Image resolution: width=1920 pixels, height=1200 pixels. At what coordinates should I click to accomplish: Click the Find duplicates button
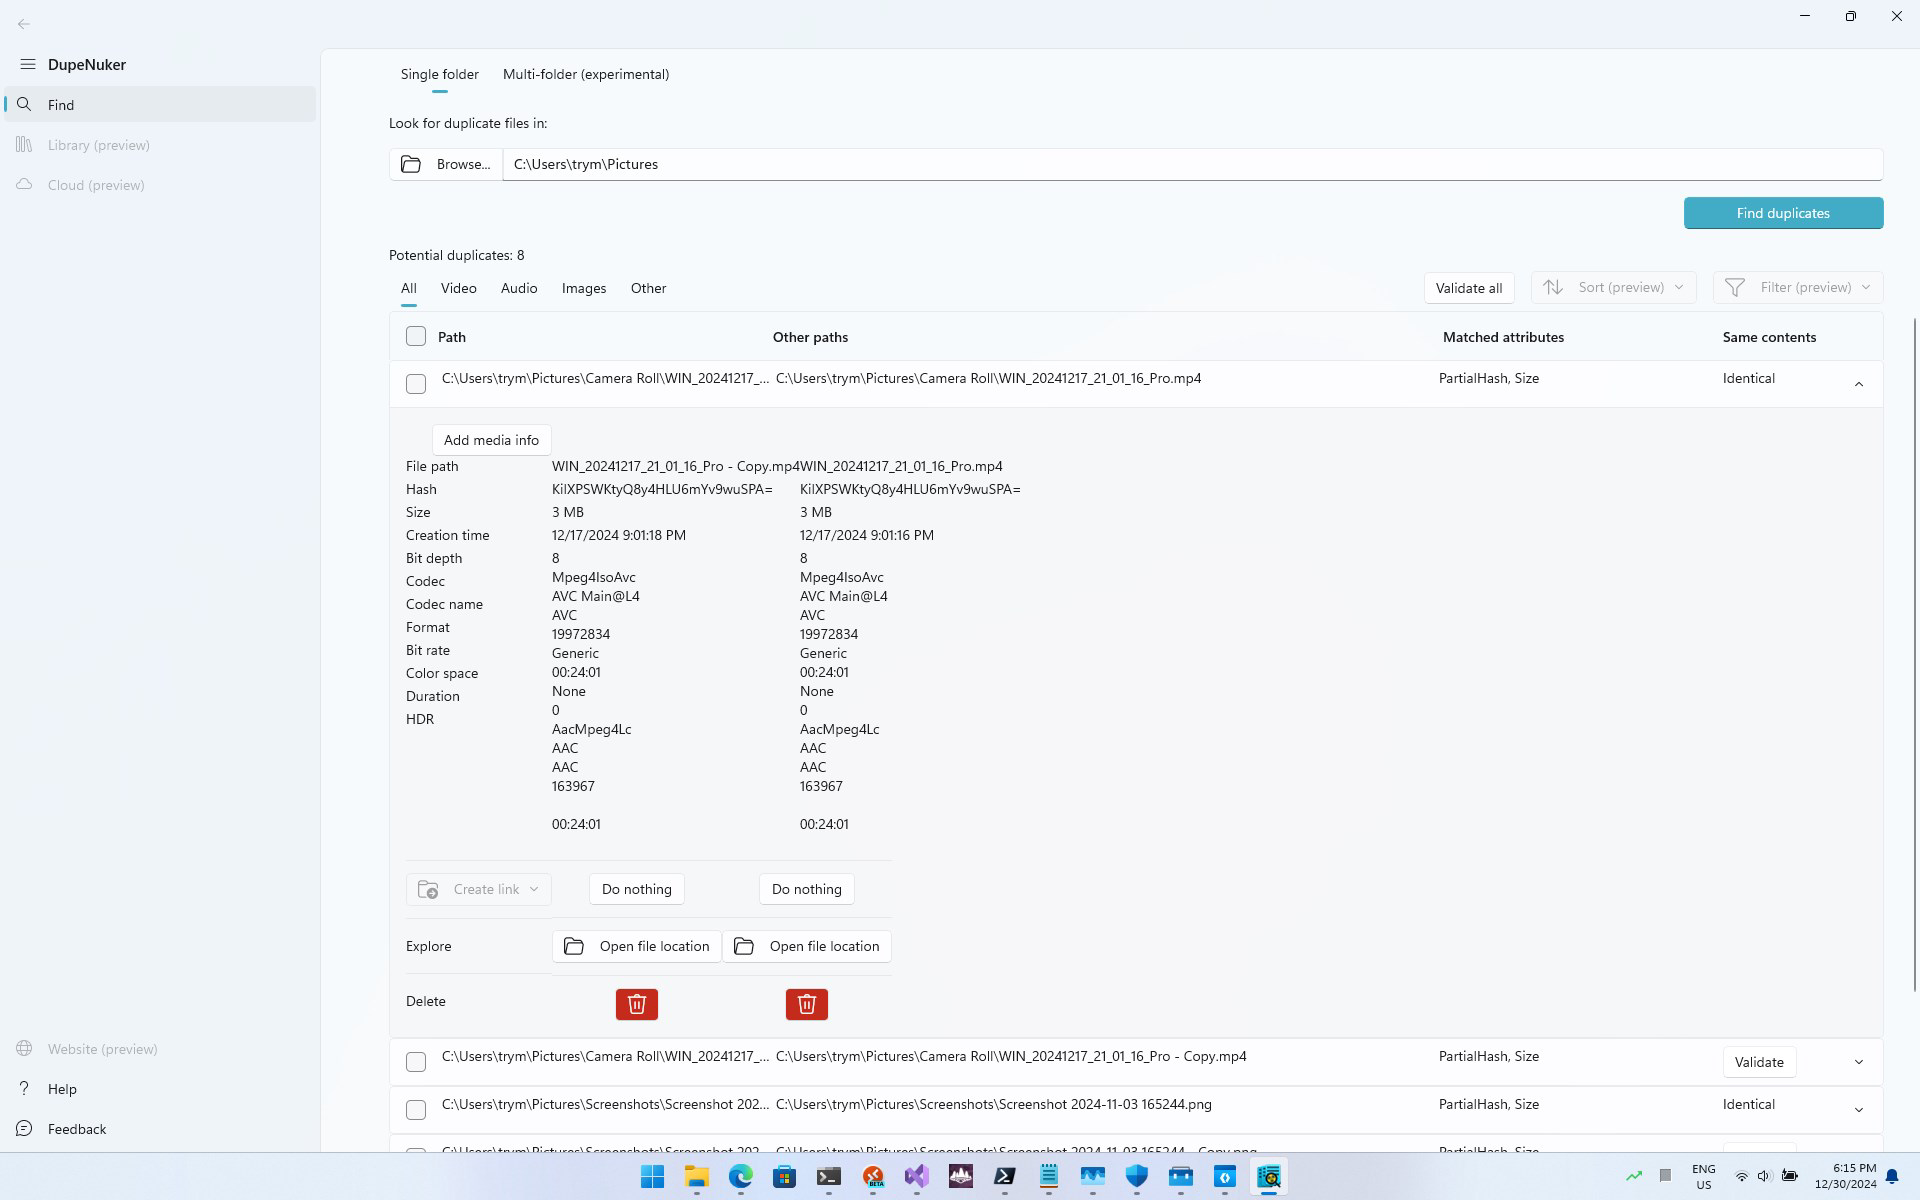tap(1783, 213)
